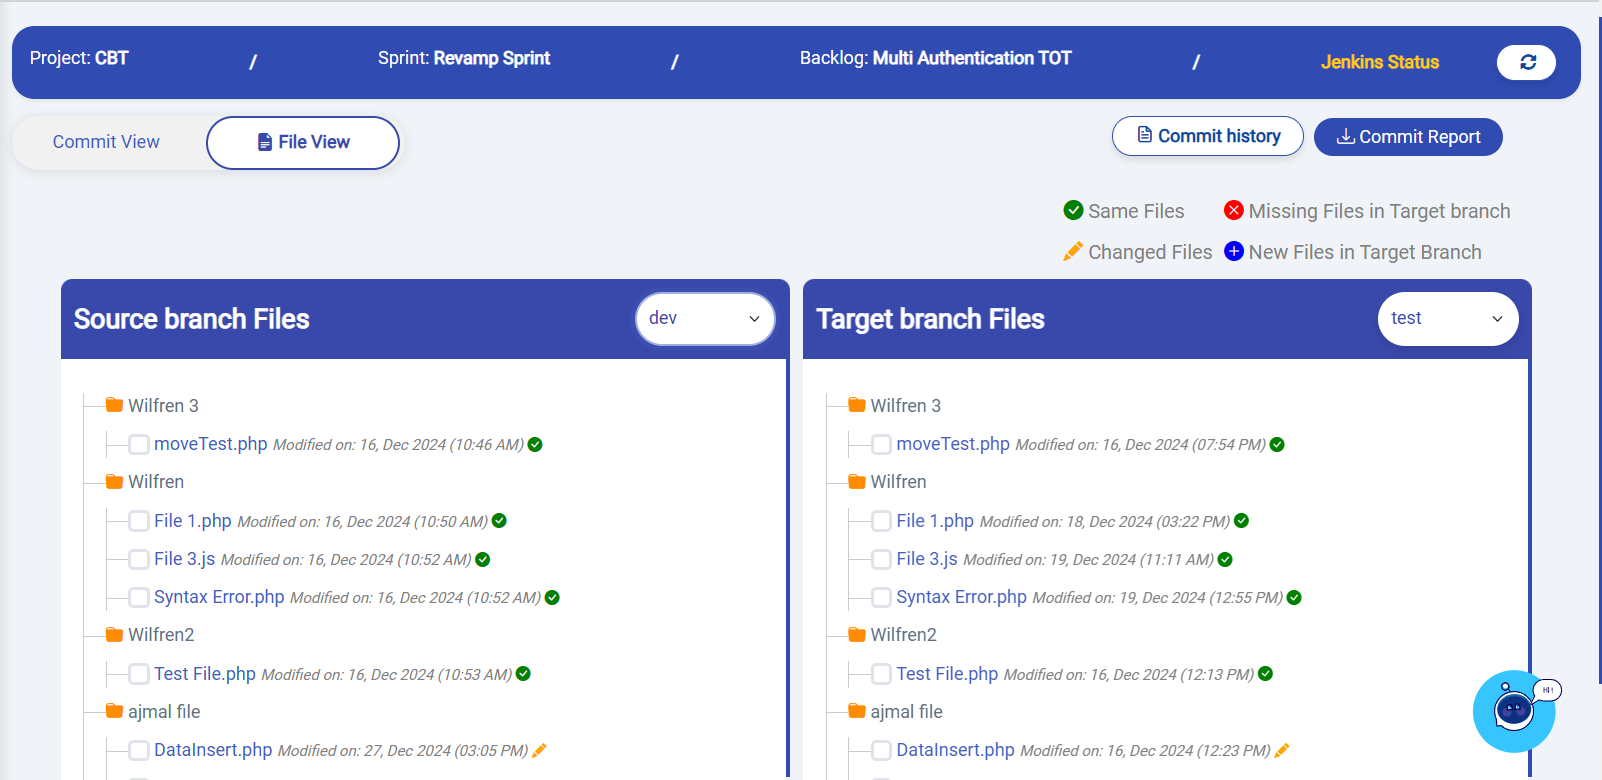The image size is (1602, 780).
Task: Open File 3.js in target branch
Action: tap(926, 559)
